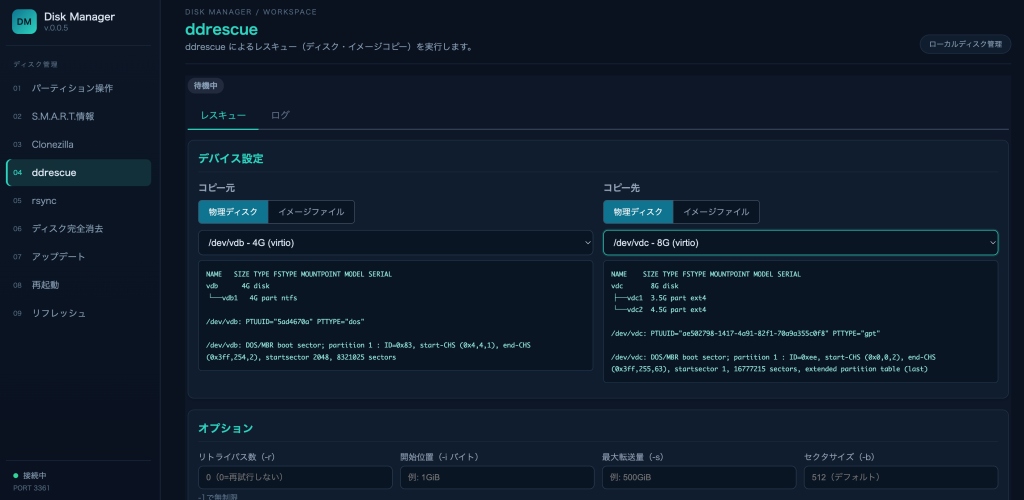Go to Clonezilla section
Image resolution: width=1024 pixels, height=500 pixels.
point(78,144)
